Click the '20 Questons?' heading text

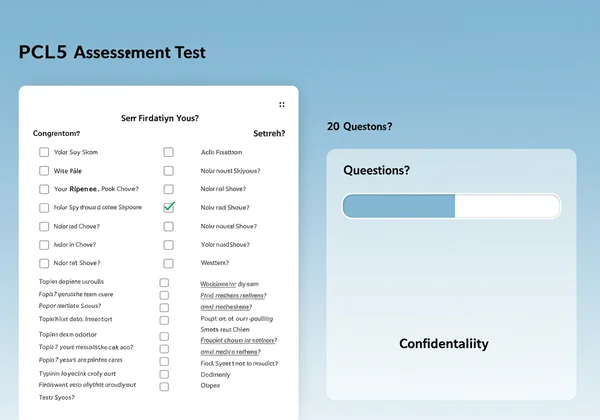(x=359, y=127)
